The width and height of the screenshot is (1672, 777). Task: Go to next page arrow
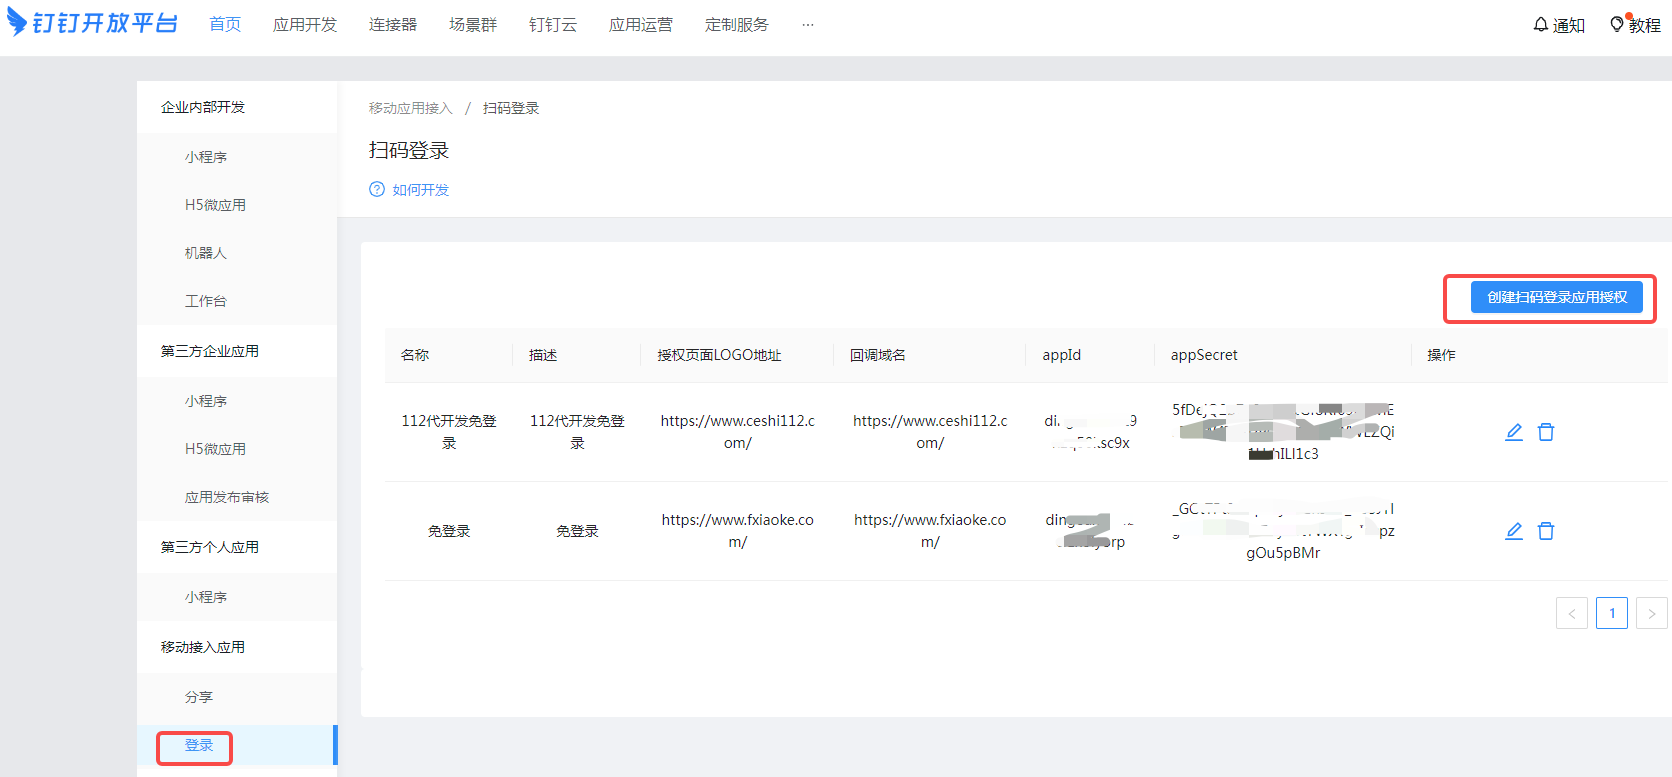[x=1652, y=613]
